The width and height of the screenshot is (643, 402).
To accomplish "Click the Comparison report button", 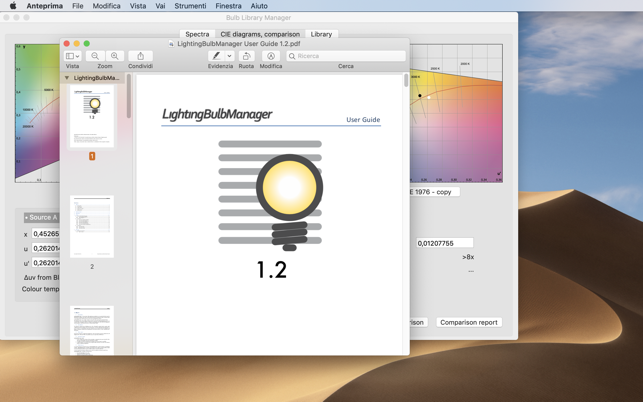I will (x=469, y=322).
